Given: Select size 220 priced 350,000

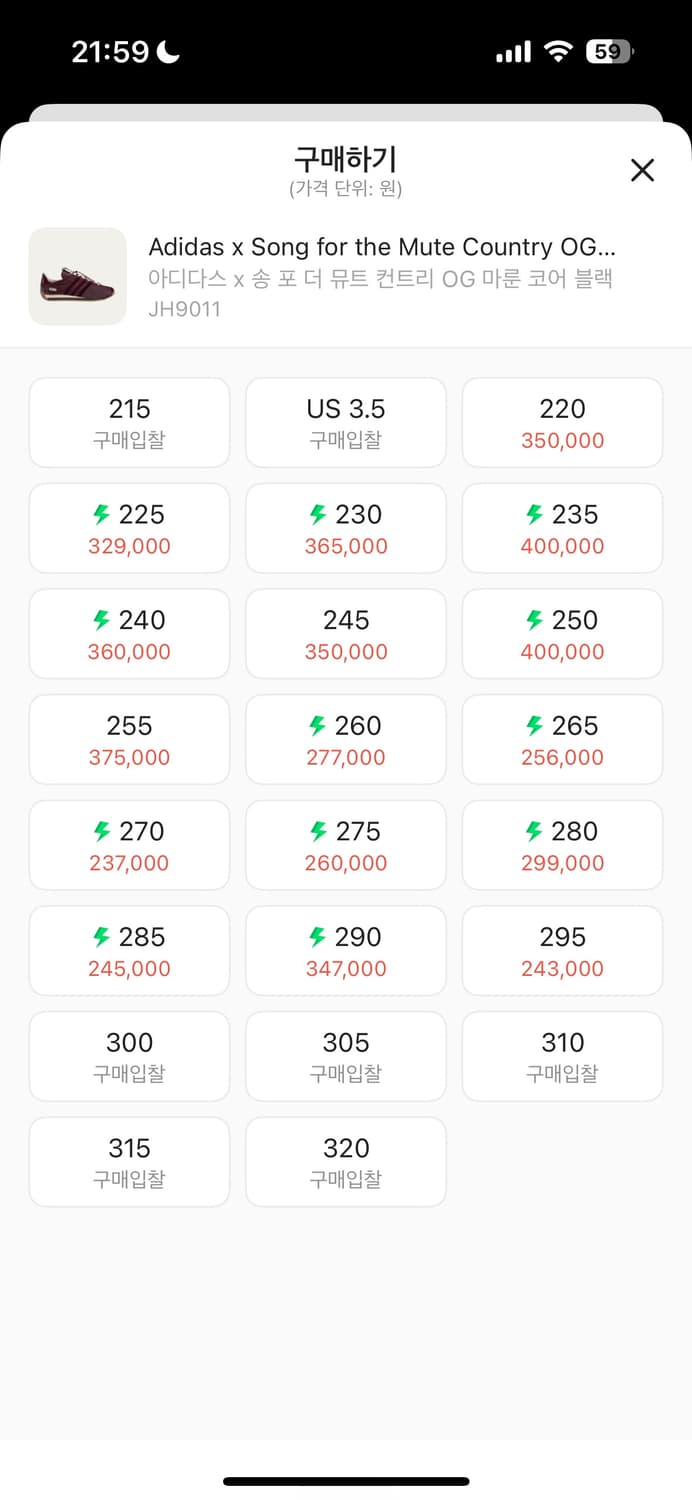Looking at the screenshot, I should click(562, 422).
